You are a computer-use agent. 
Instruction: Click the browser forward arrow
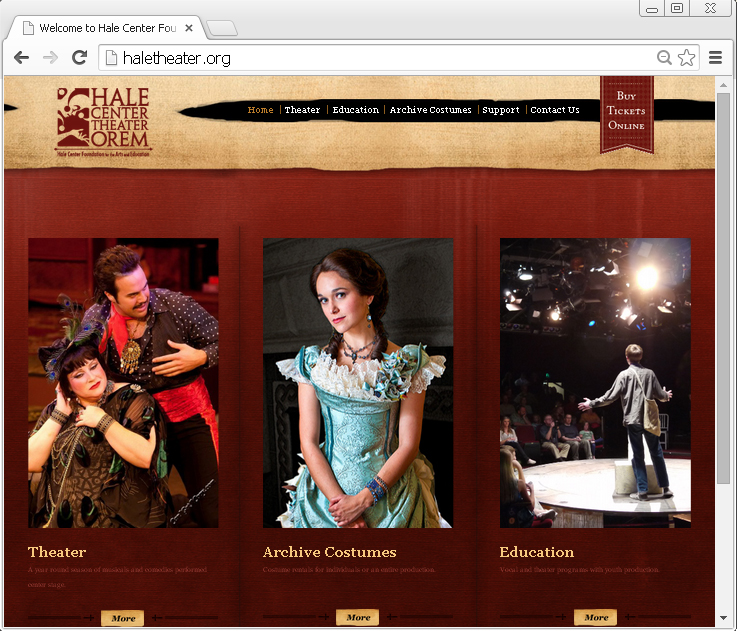click(x=50, y=58)
